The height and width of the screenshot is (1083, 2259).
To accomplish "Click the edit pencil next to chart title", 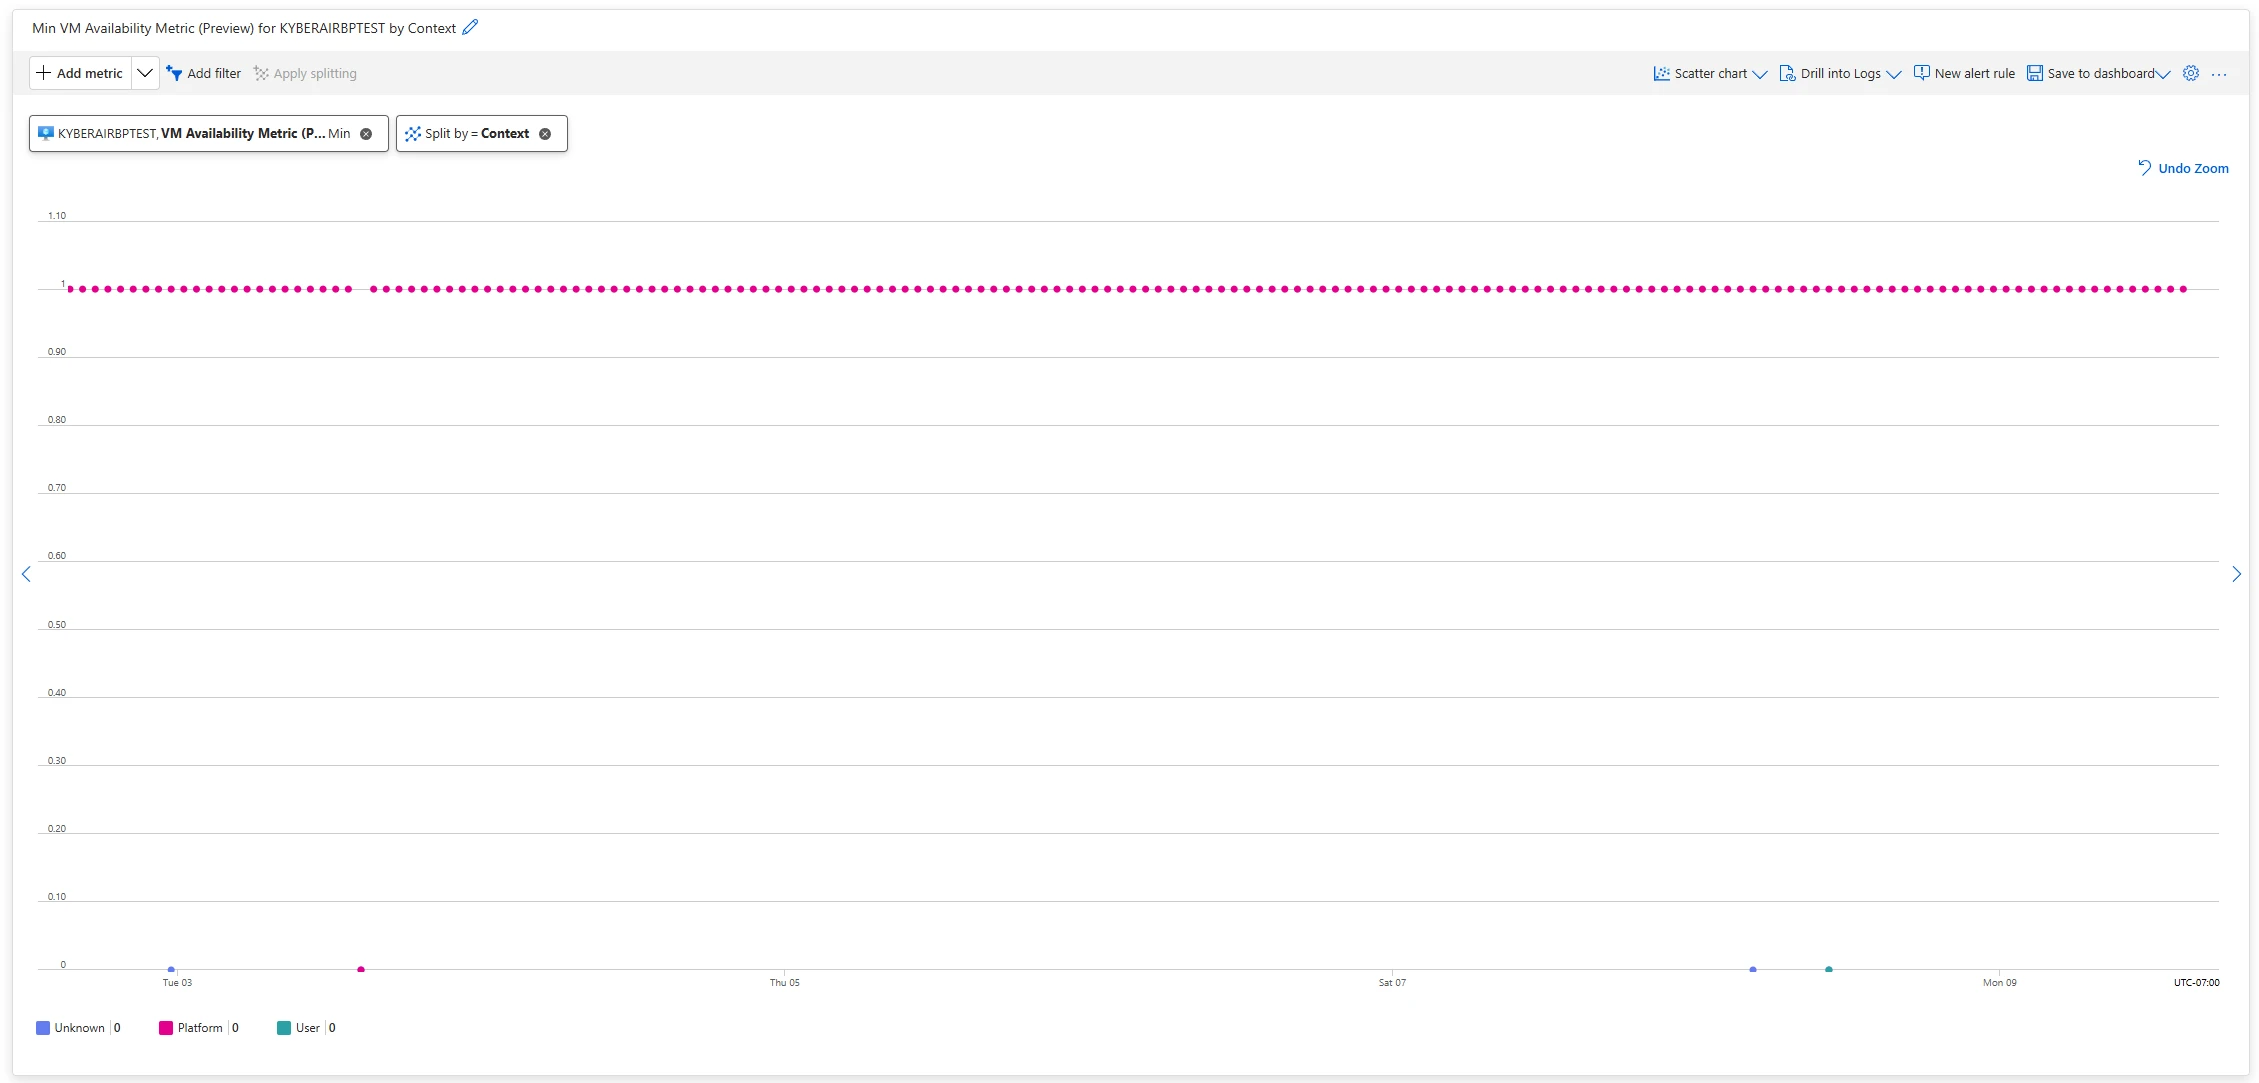I will click(x=469, y=27).
